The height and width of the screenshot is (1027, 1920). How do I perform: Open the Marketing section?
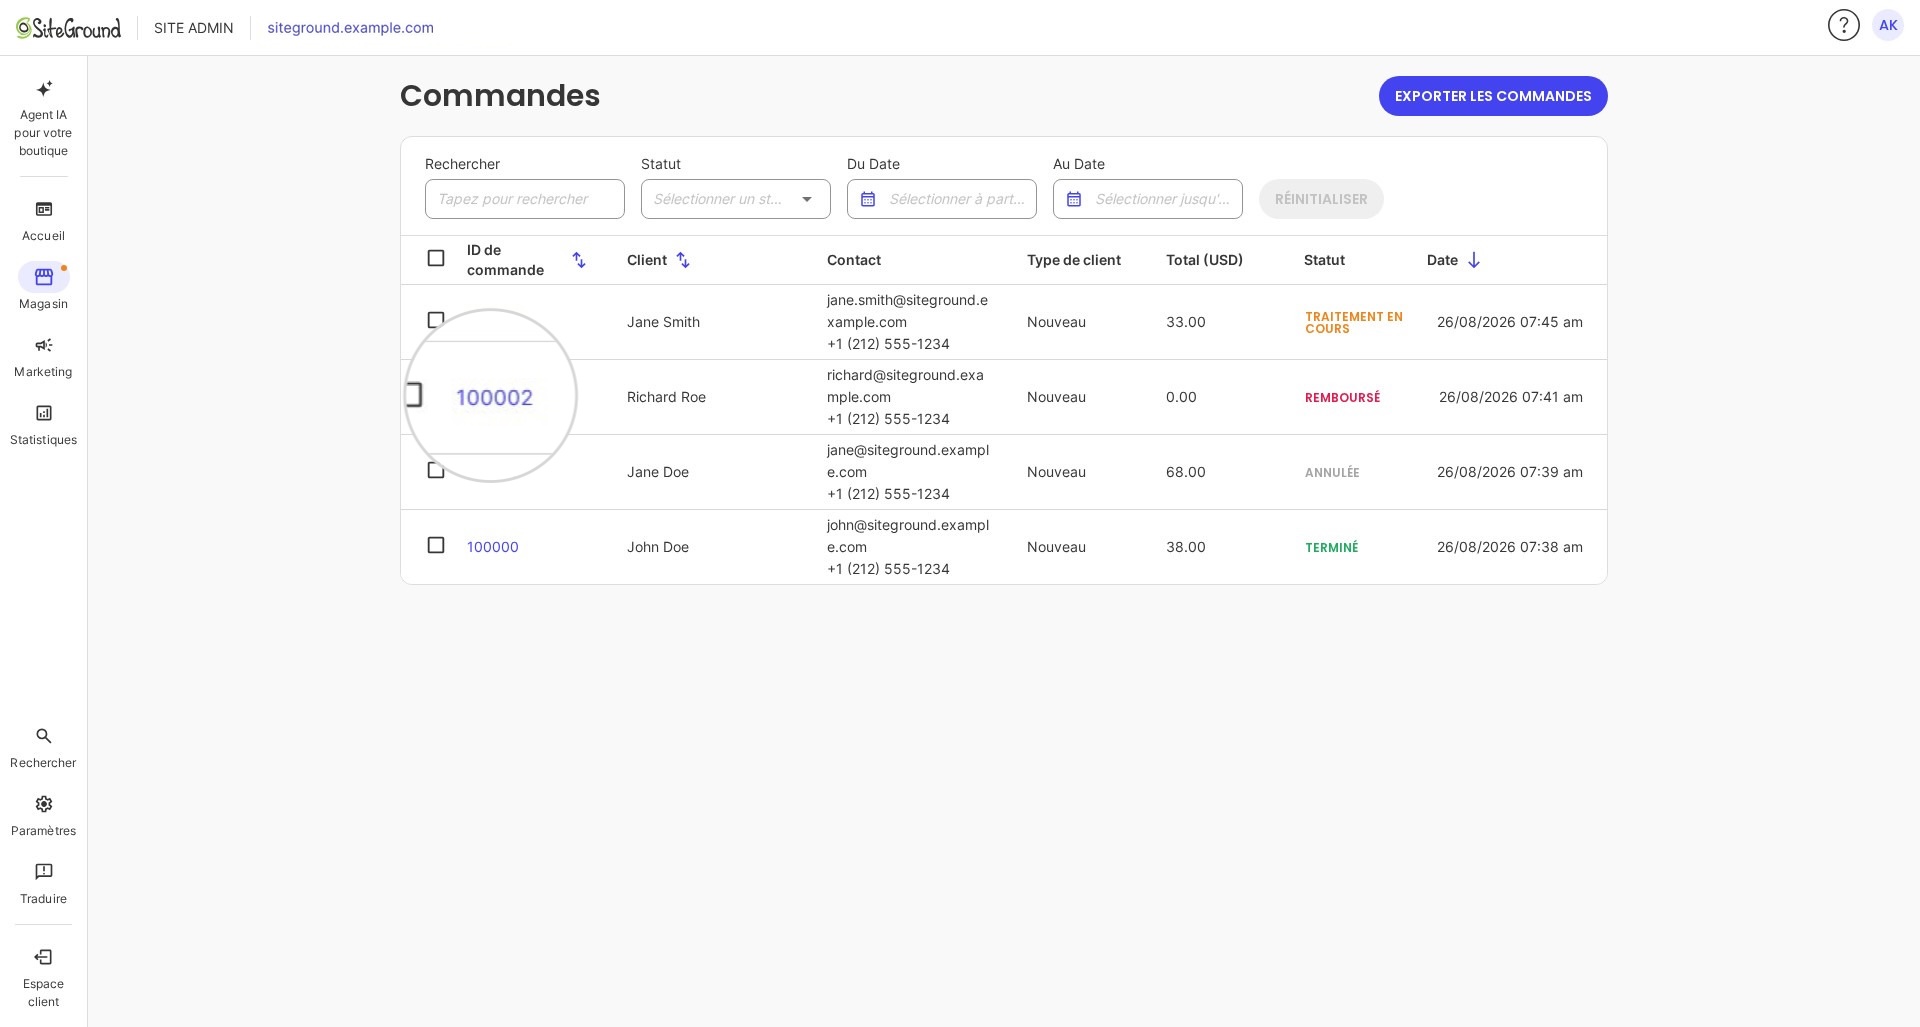(x=43, y=357)
